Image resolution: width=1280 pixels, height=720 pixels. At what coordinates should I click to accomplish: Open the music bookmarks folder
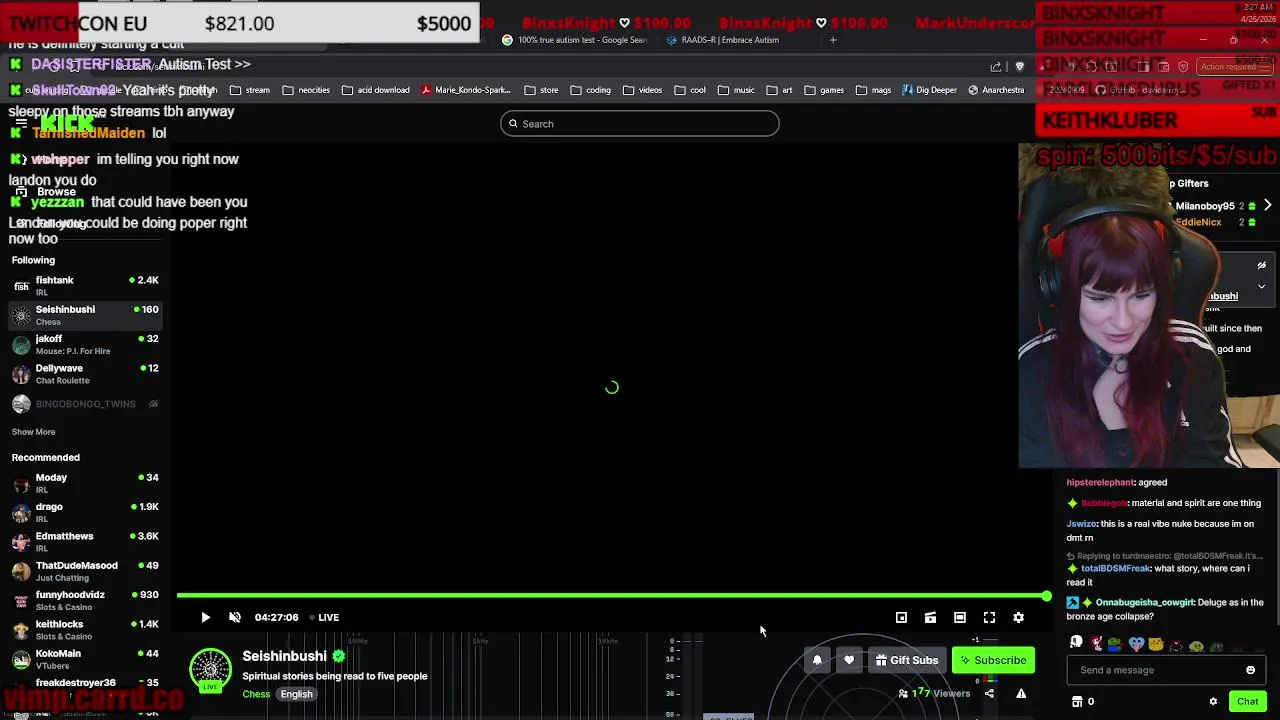[736, 90]
